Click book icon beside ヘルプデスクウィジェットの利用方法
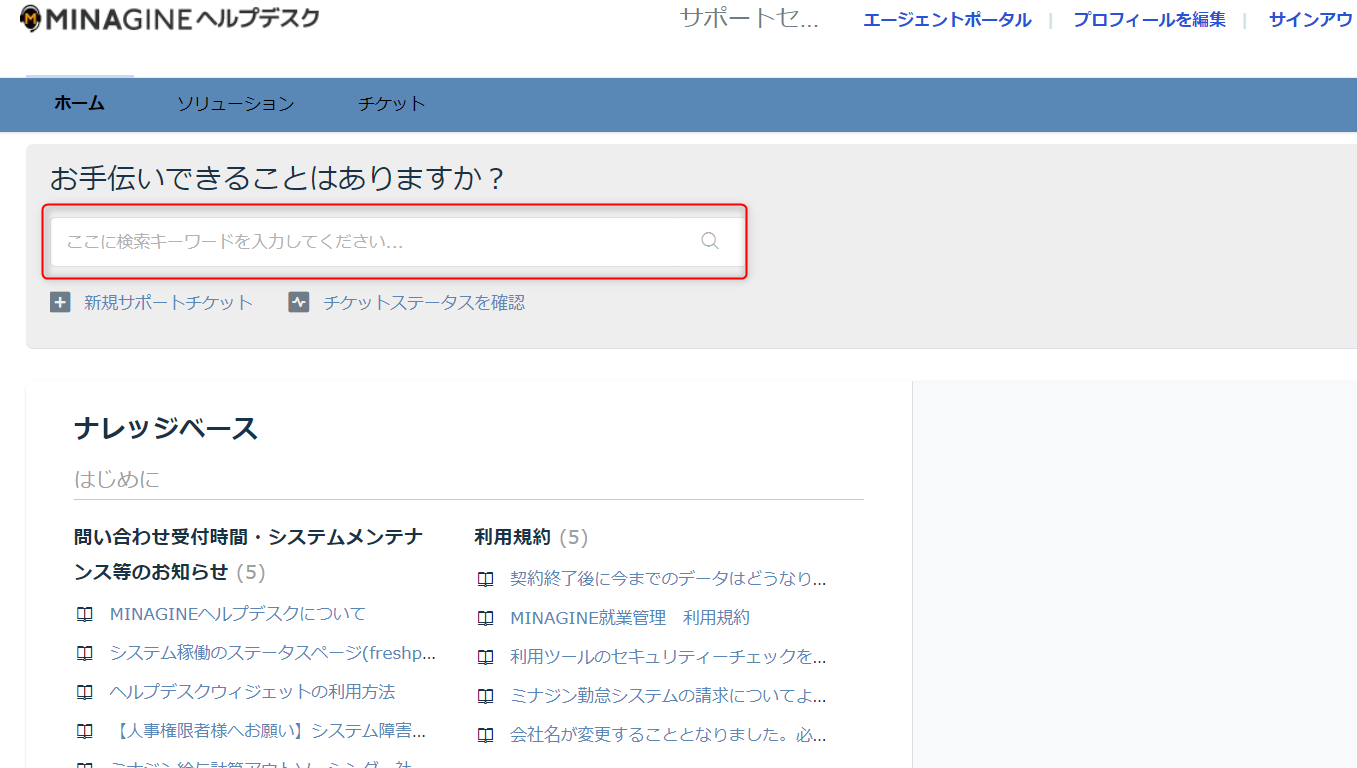 pos(85,692)
